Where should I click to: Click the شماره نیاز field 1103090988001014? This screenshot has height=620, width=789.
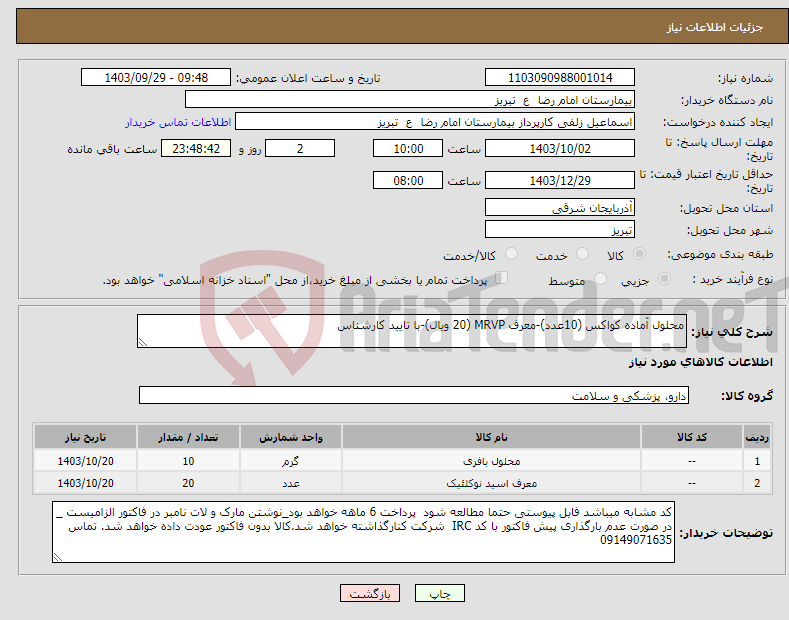(560, 78)
